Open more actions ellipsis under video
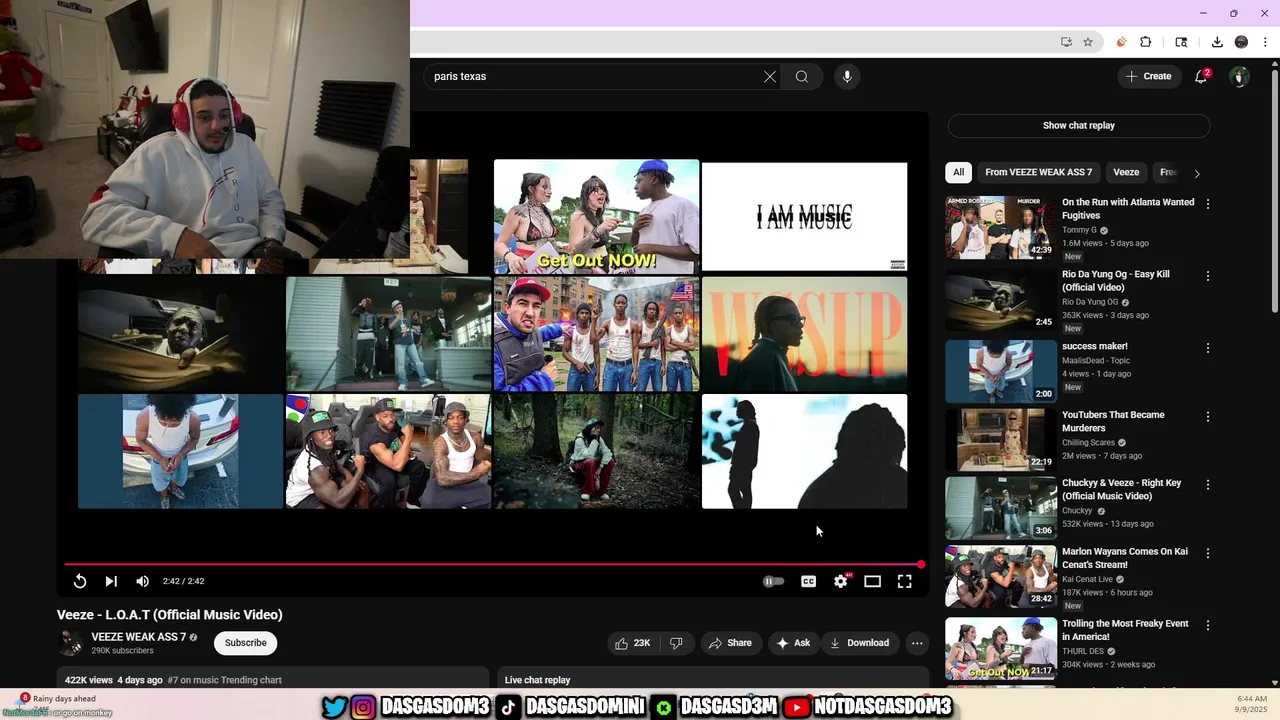The height and width of the screenshot is (720, 1280). 917,643
